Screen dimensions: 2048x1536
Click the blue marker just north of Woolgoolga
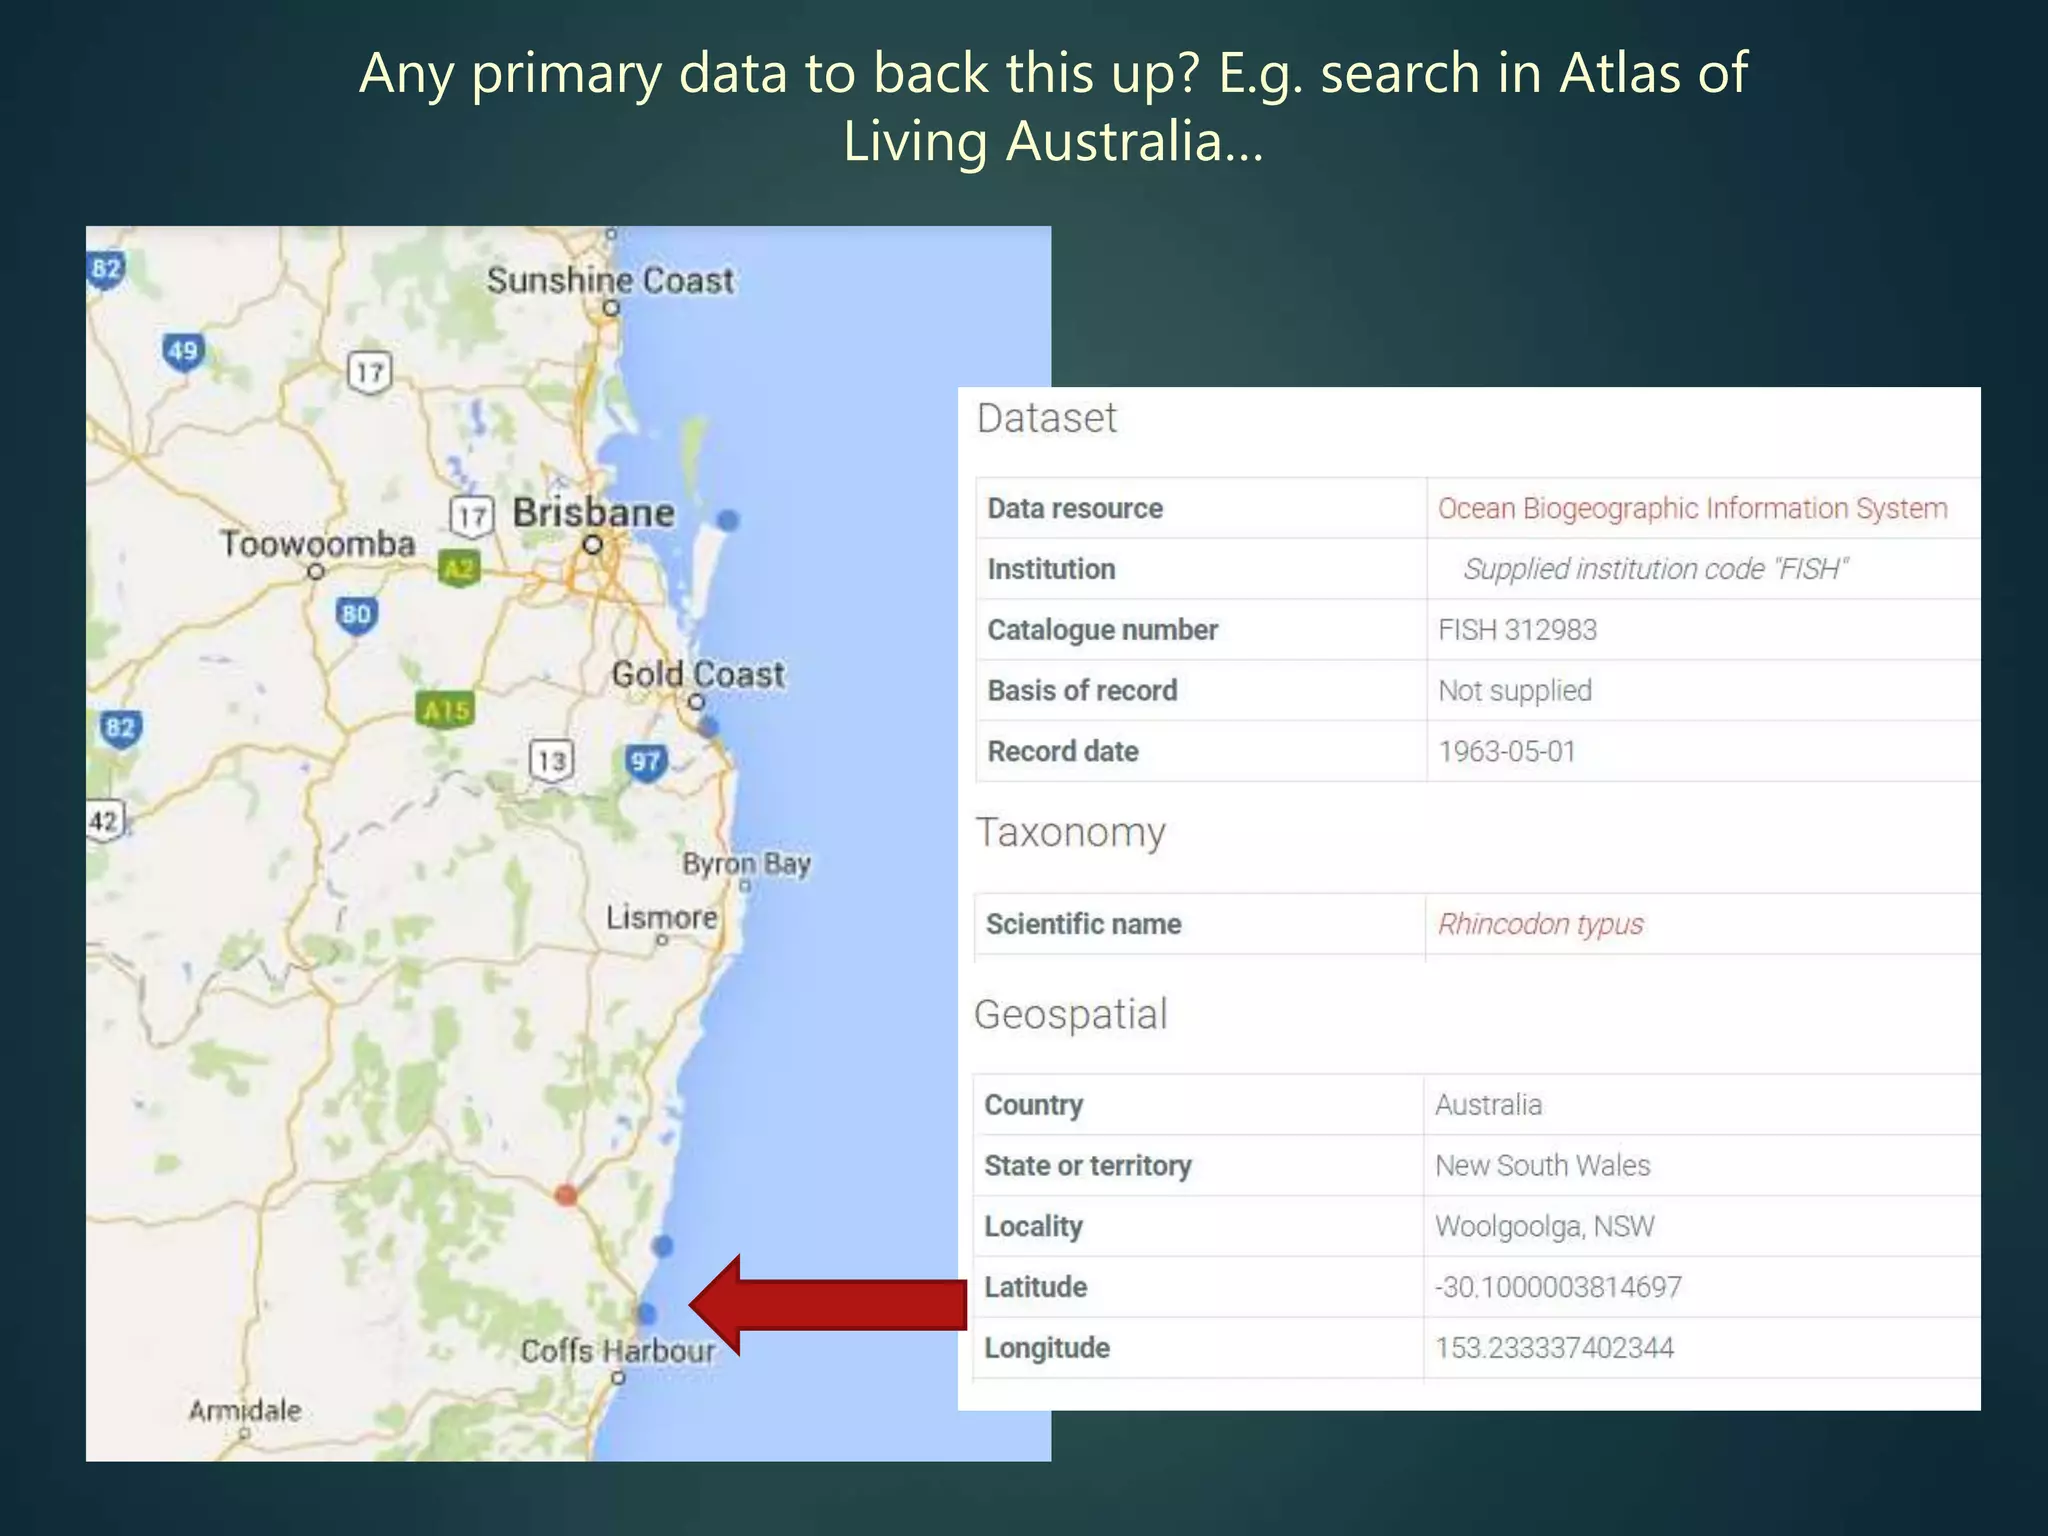click(x=662, y=1246)
